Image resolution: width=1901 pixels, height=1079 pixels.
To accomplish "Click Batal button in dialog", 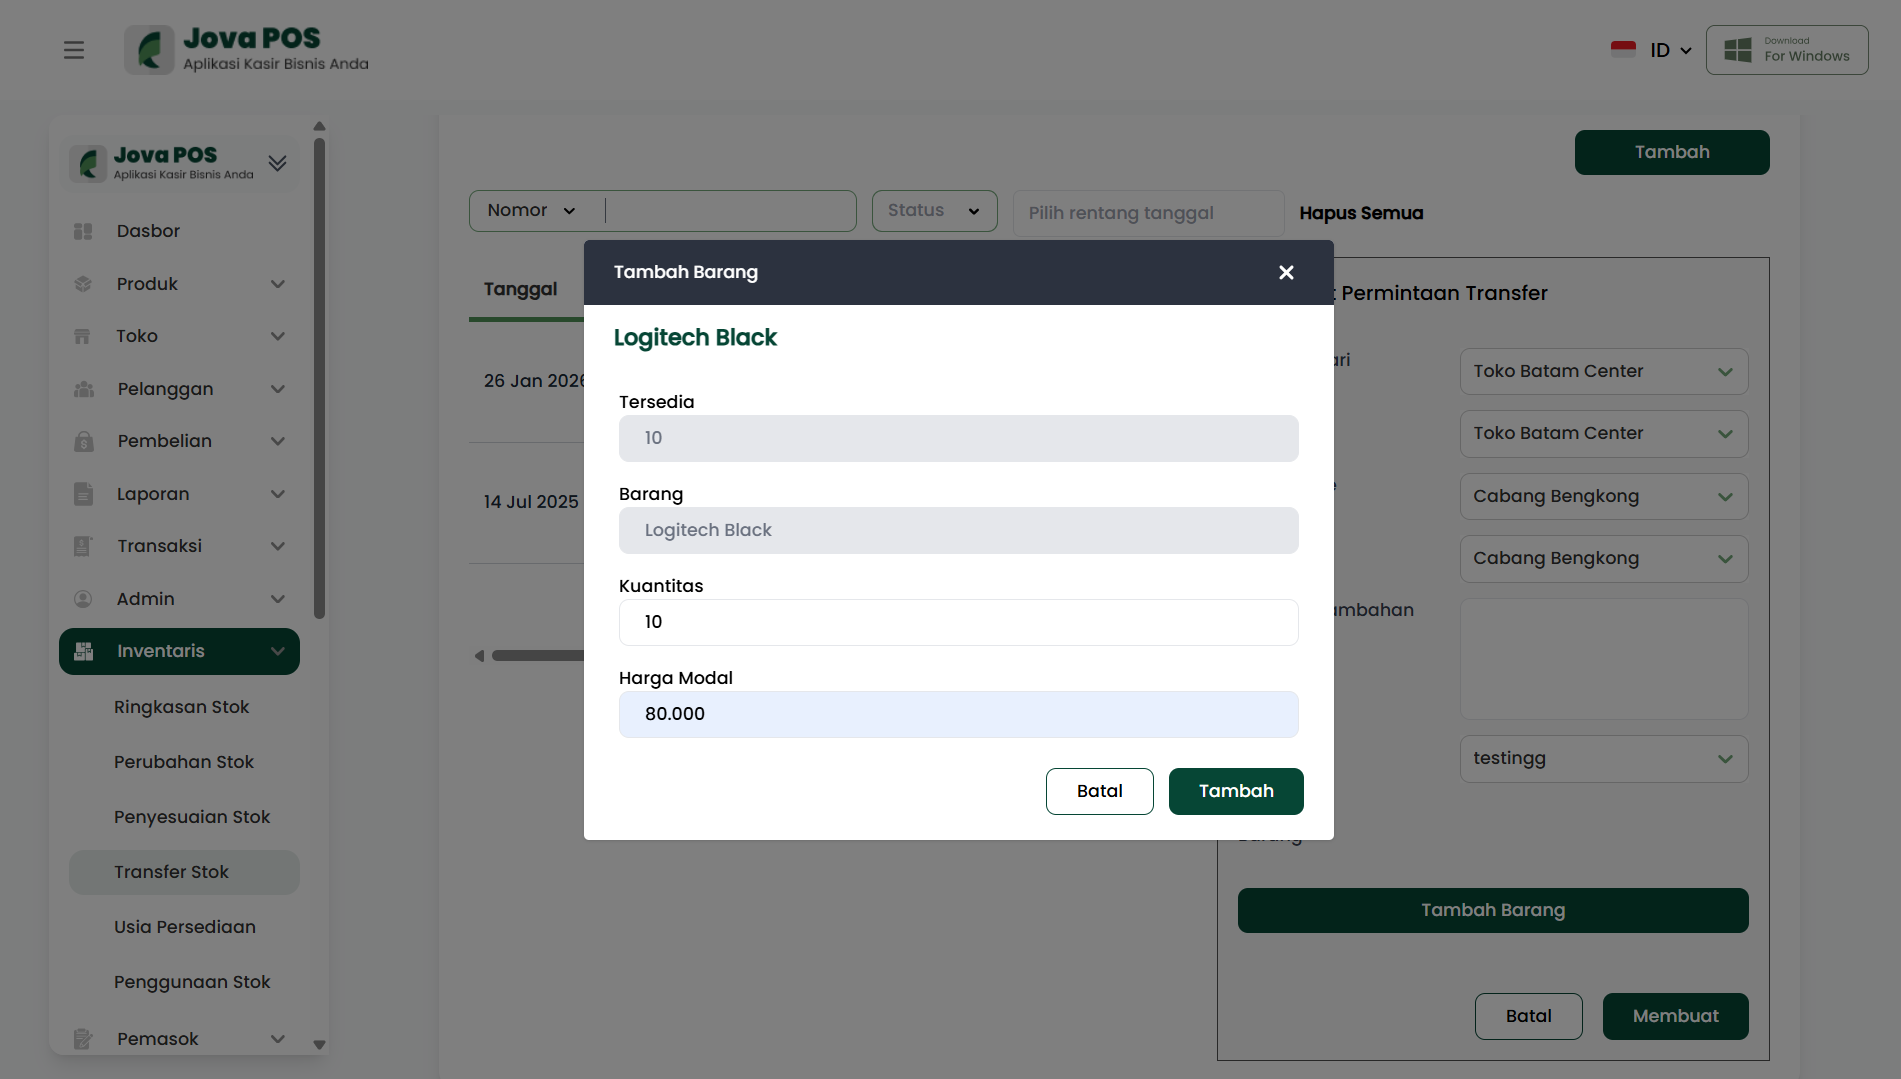I will 1099,791.
